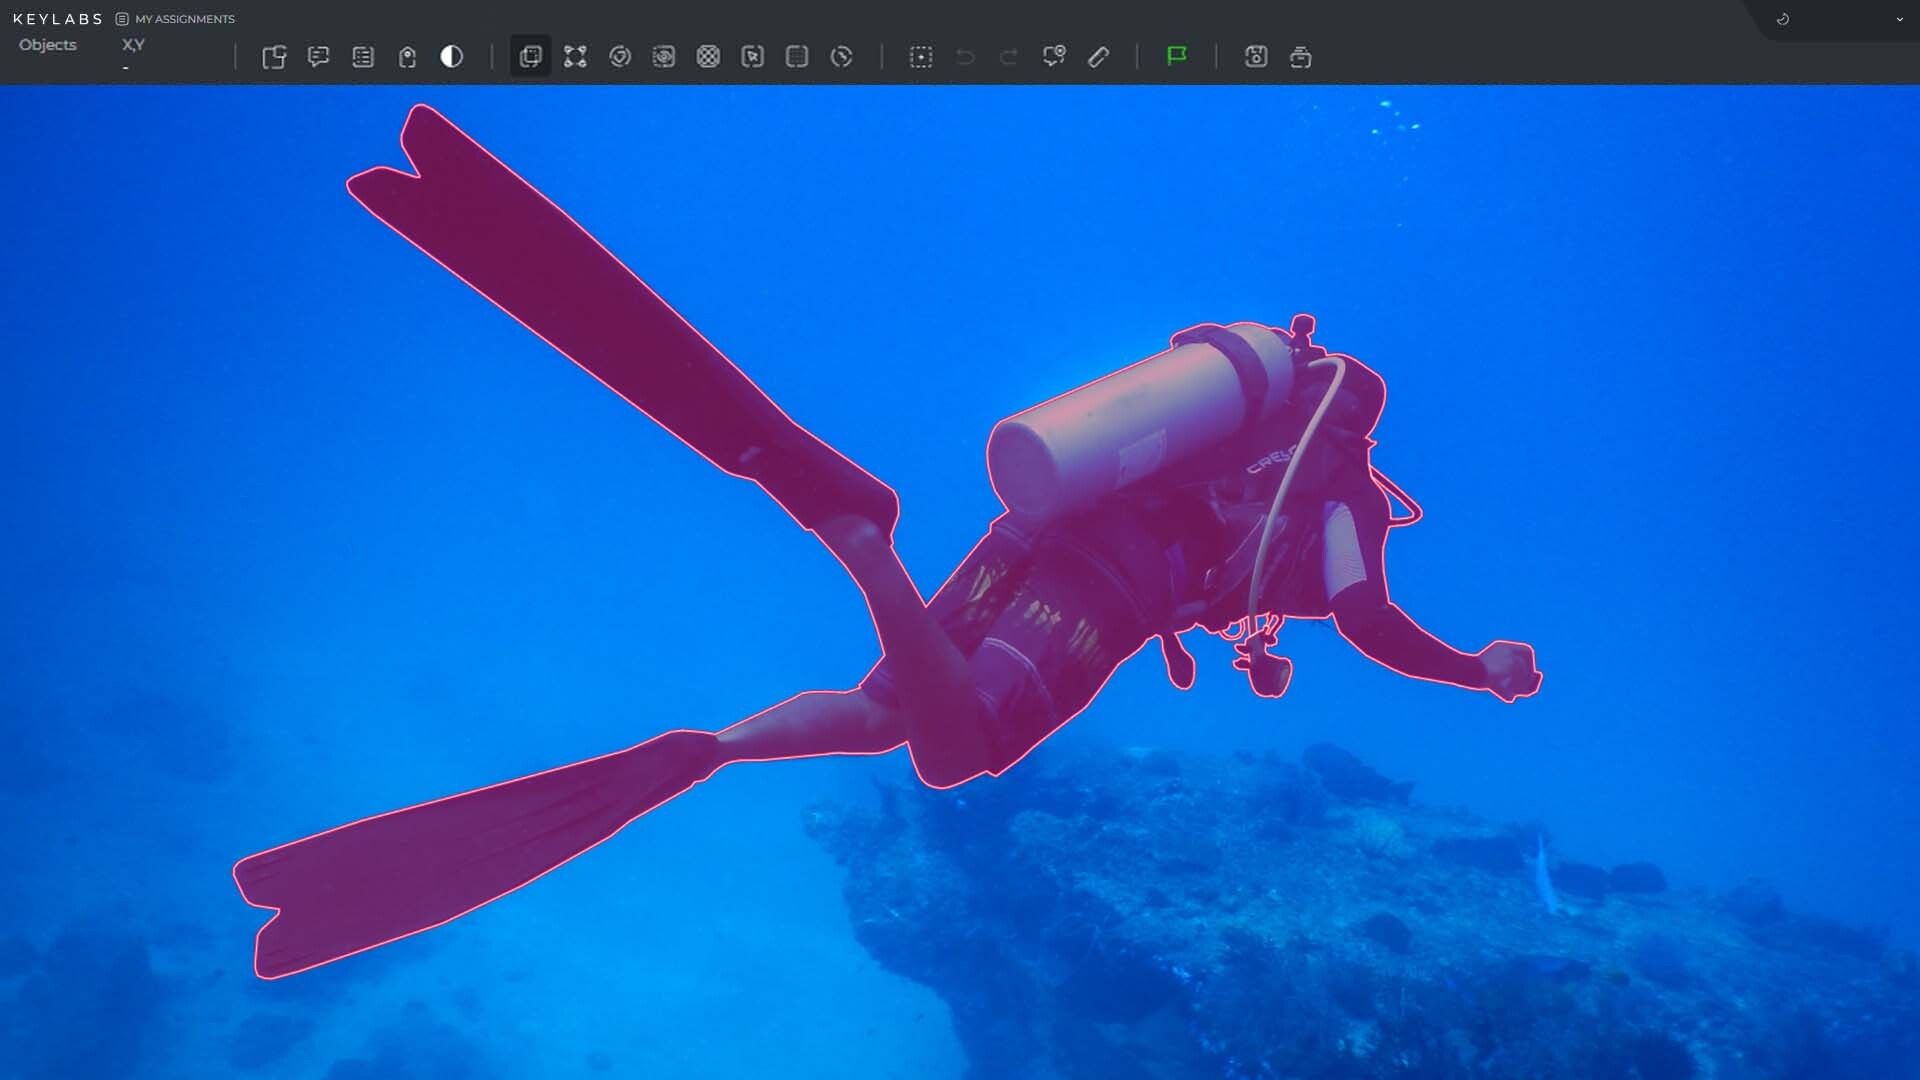Viewport: 1920px width, 1080px height.
Task: Toggle the green flag marker
Action: tap(1177, 56)
